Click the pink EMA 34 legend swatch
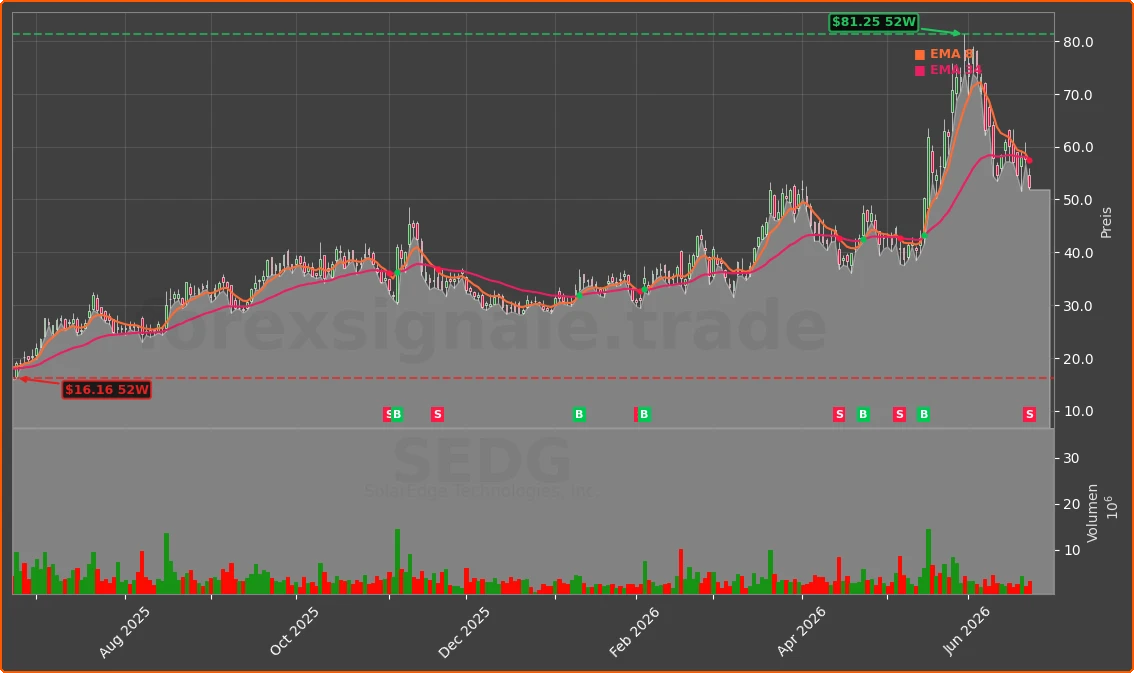This screenshot has height=673, width=1134. (x=920, y=71)
